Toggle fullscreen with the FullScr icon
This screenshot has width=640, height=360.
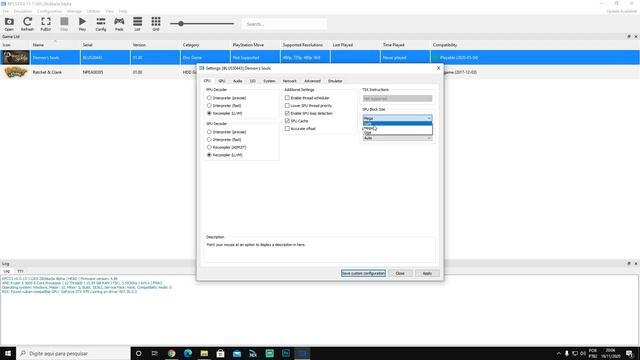pyautogui.click(x=46, y=24)
